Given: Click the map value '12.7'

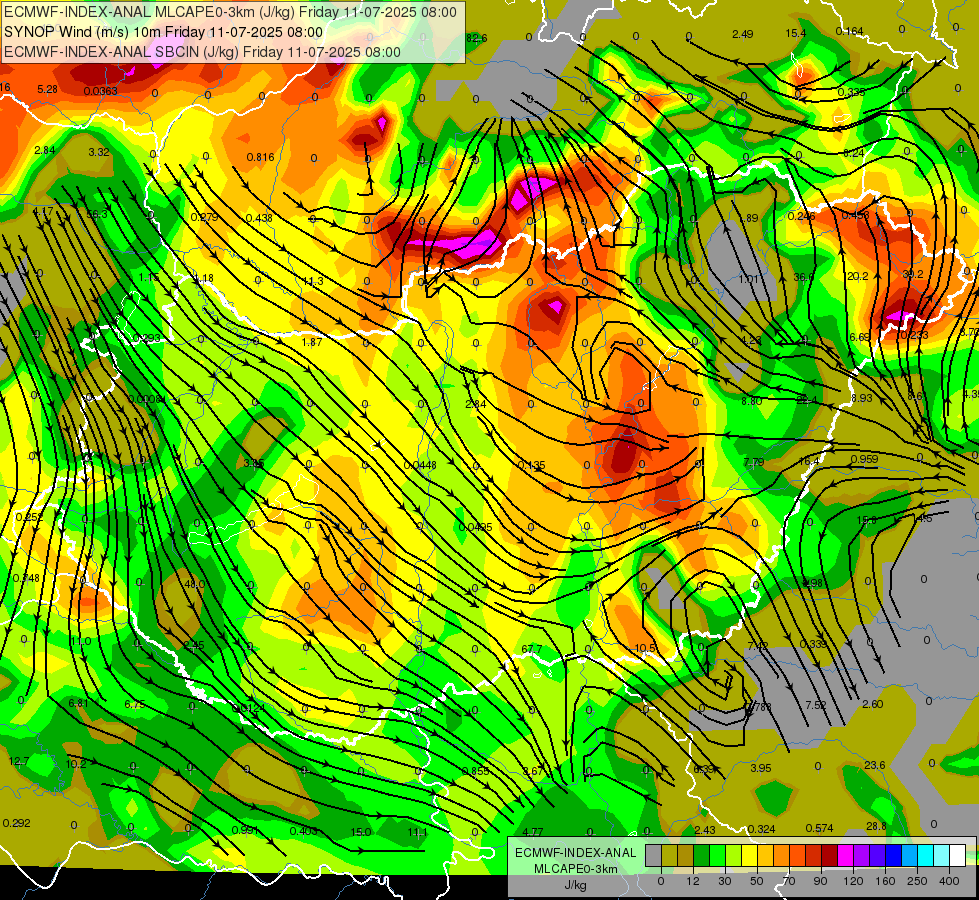Looking at the screenshot, I should click(x=19, y=761).
